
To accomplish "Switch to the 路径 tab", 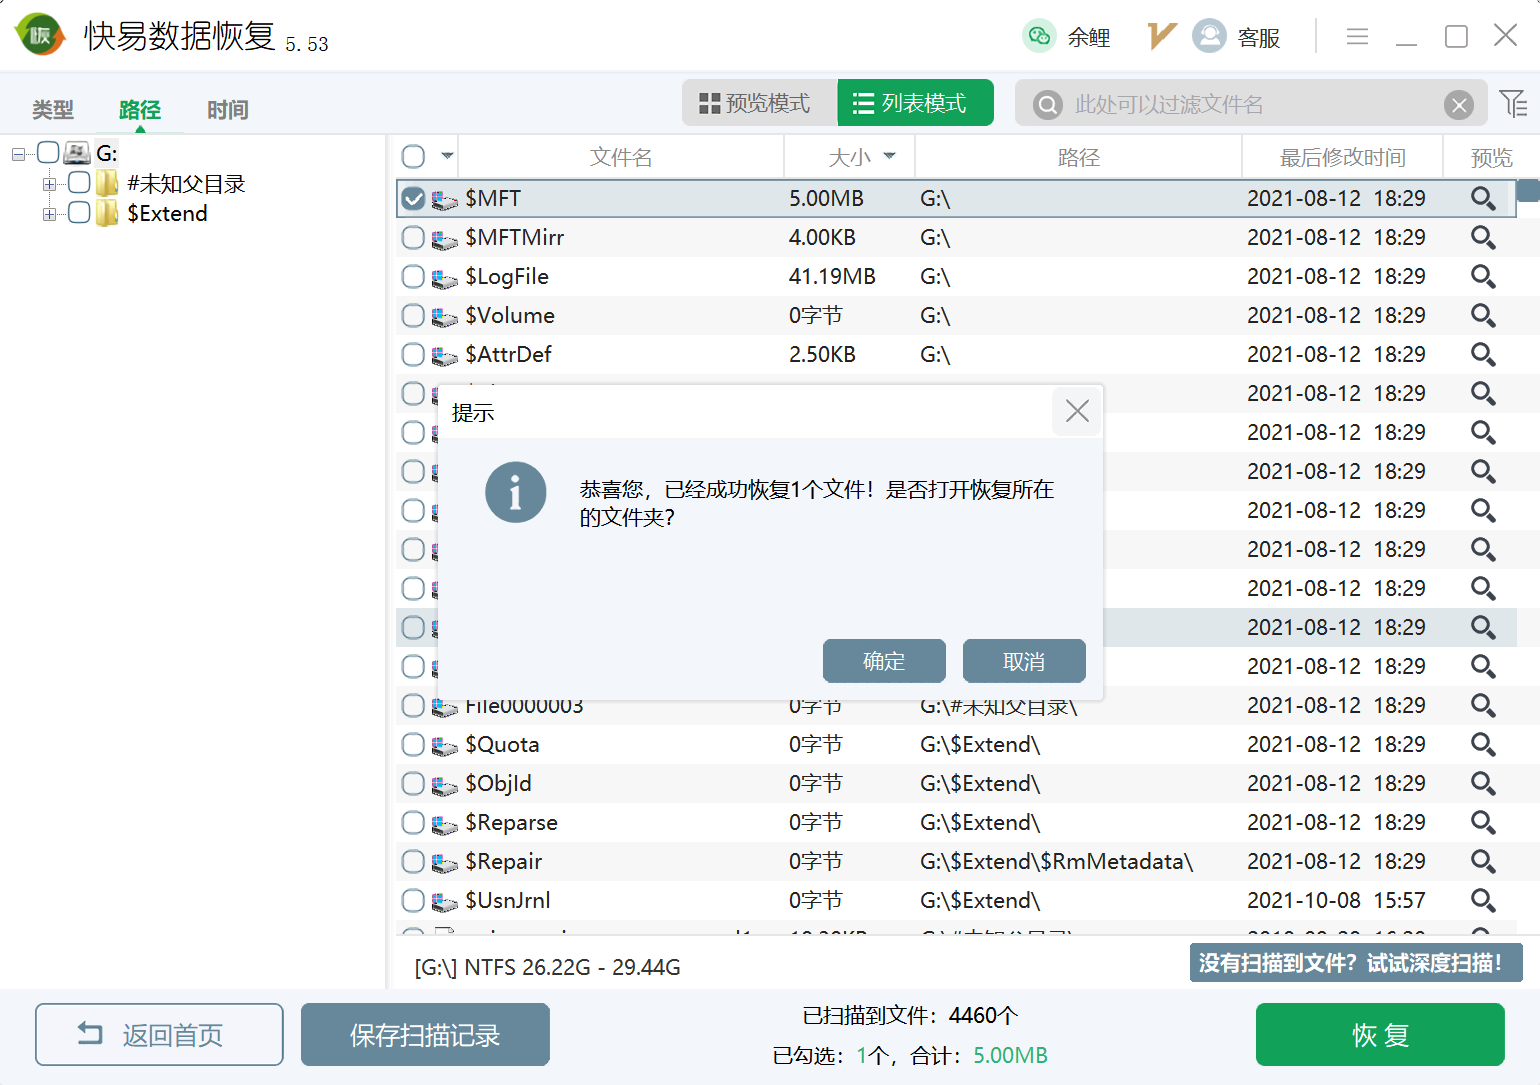I will tap(140, 110).
